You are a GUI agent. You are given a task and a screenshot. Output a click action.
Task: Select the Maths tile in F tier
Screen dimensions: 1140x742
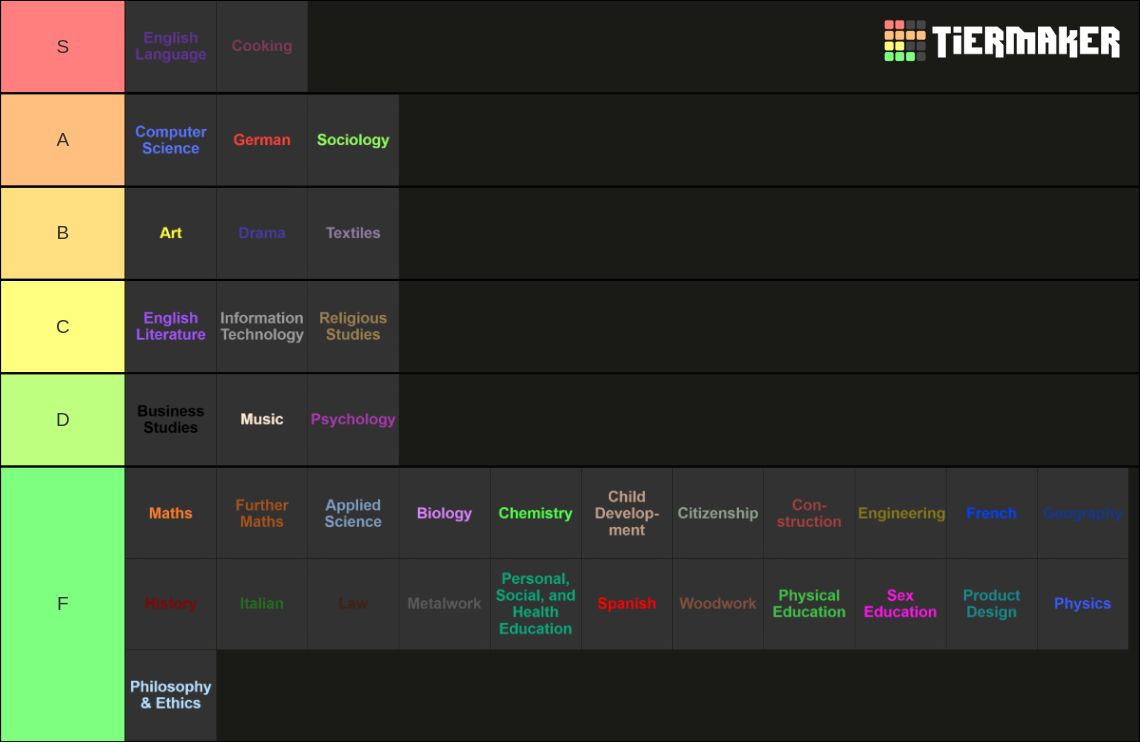(x=170, y=513)
